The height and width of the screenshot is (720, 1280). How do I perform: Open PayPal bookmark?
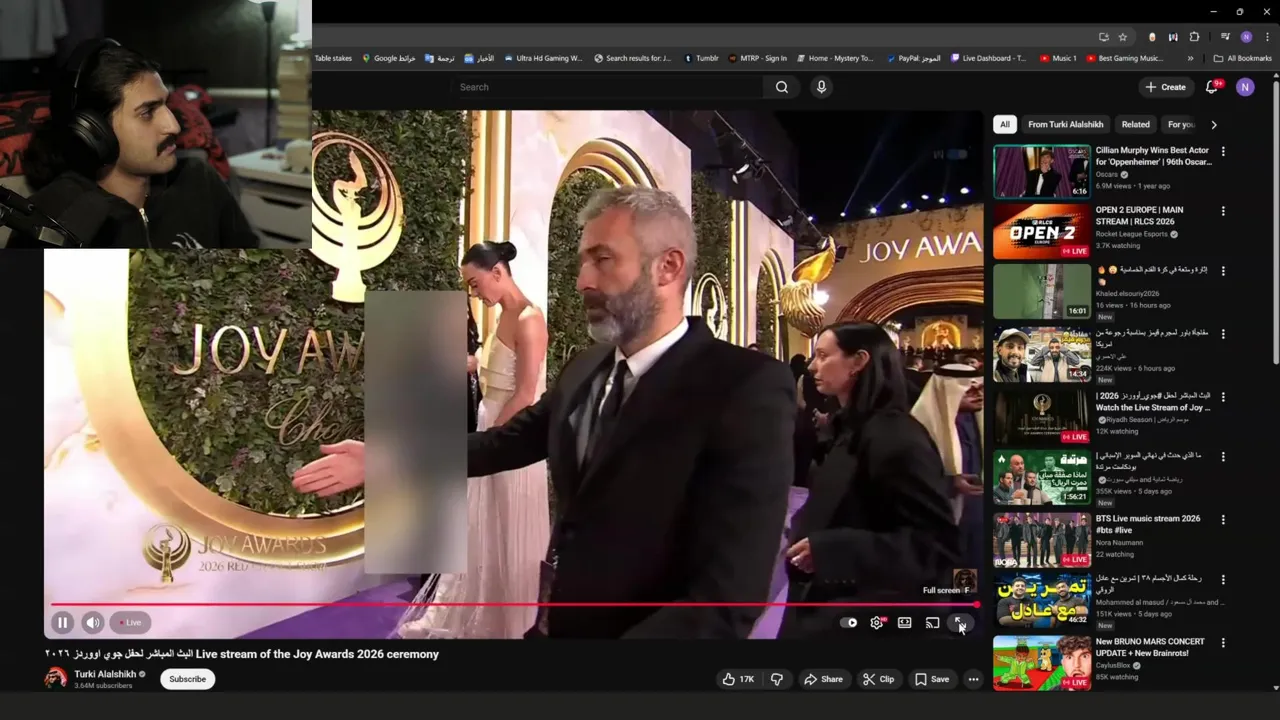tap(913, 58)
